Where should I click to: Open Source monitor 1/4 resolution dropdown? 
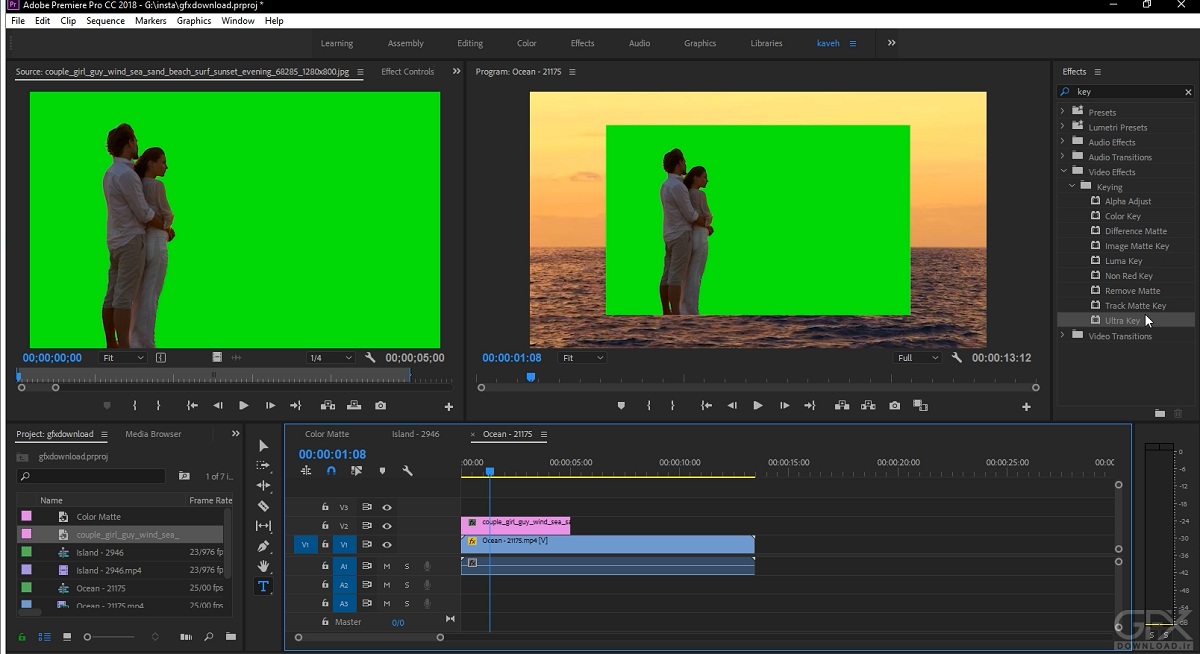330,358
